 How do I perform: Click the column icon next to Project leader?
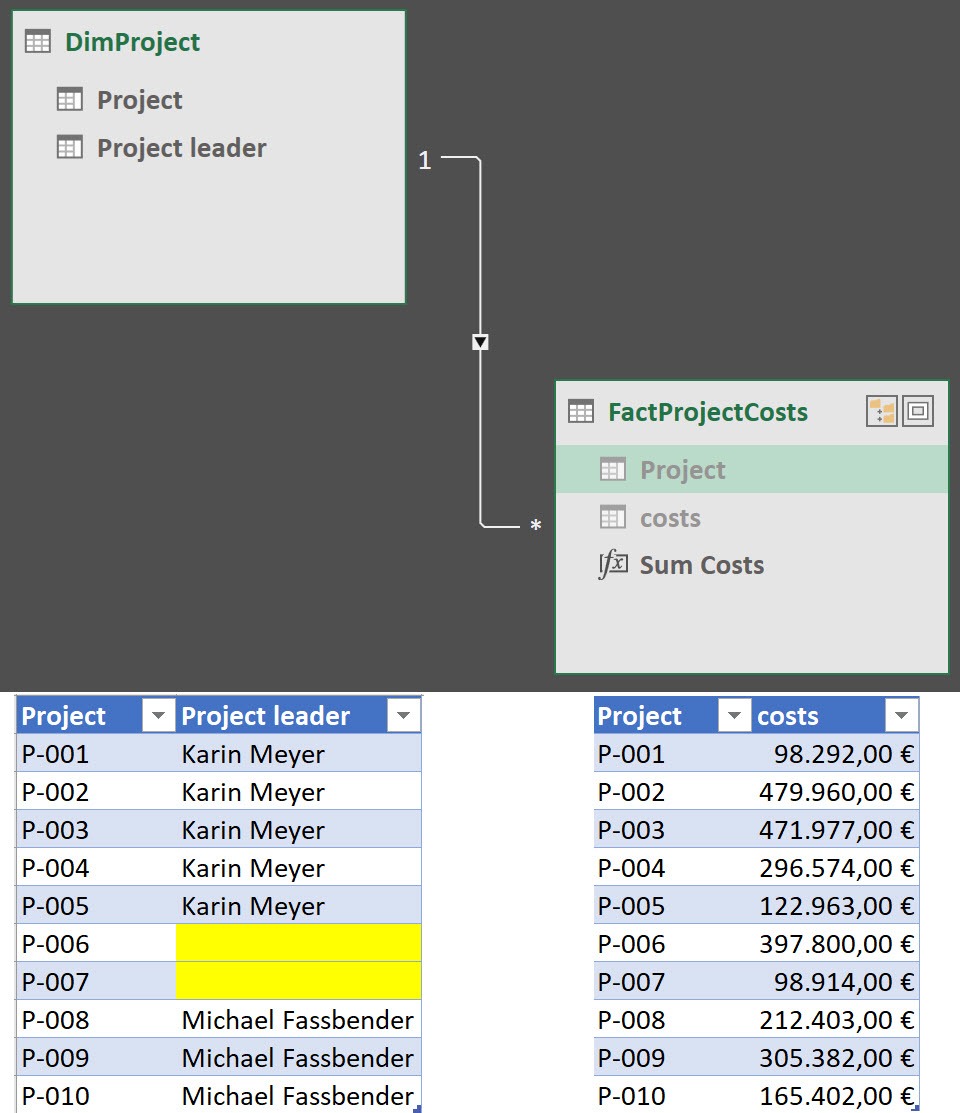coord(68,147)
